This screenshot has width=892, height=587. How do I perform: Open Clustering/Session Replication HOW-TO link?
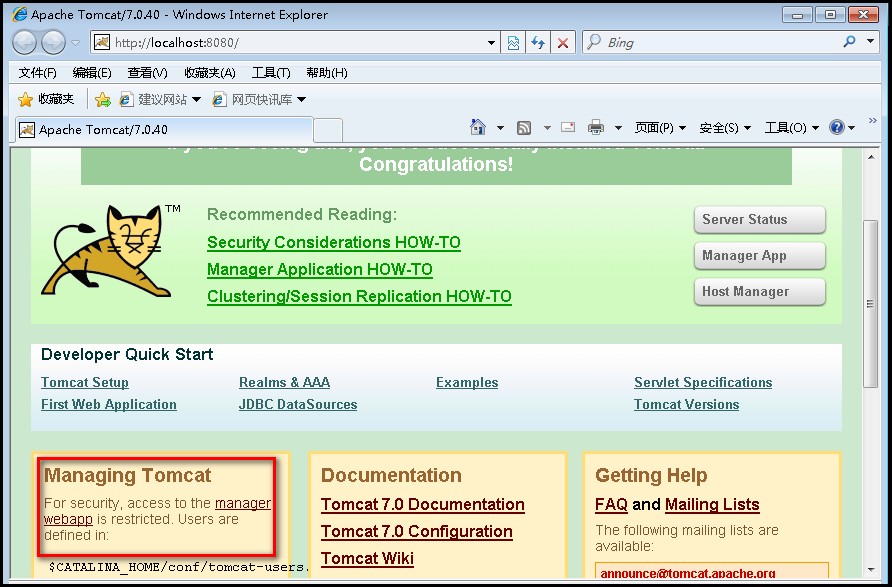point(360,296)
